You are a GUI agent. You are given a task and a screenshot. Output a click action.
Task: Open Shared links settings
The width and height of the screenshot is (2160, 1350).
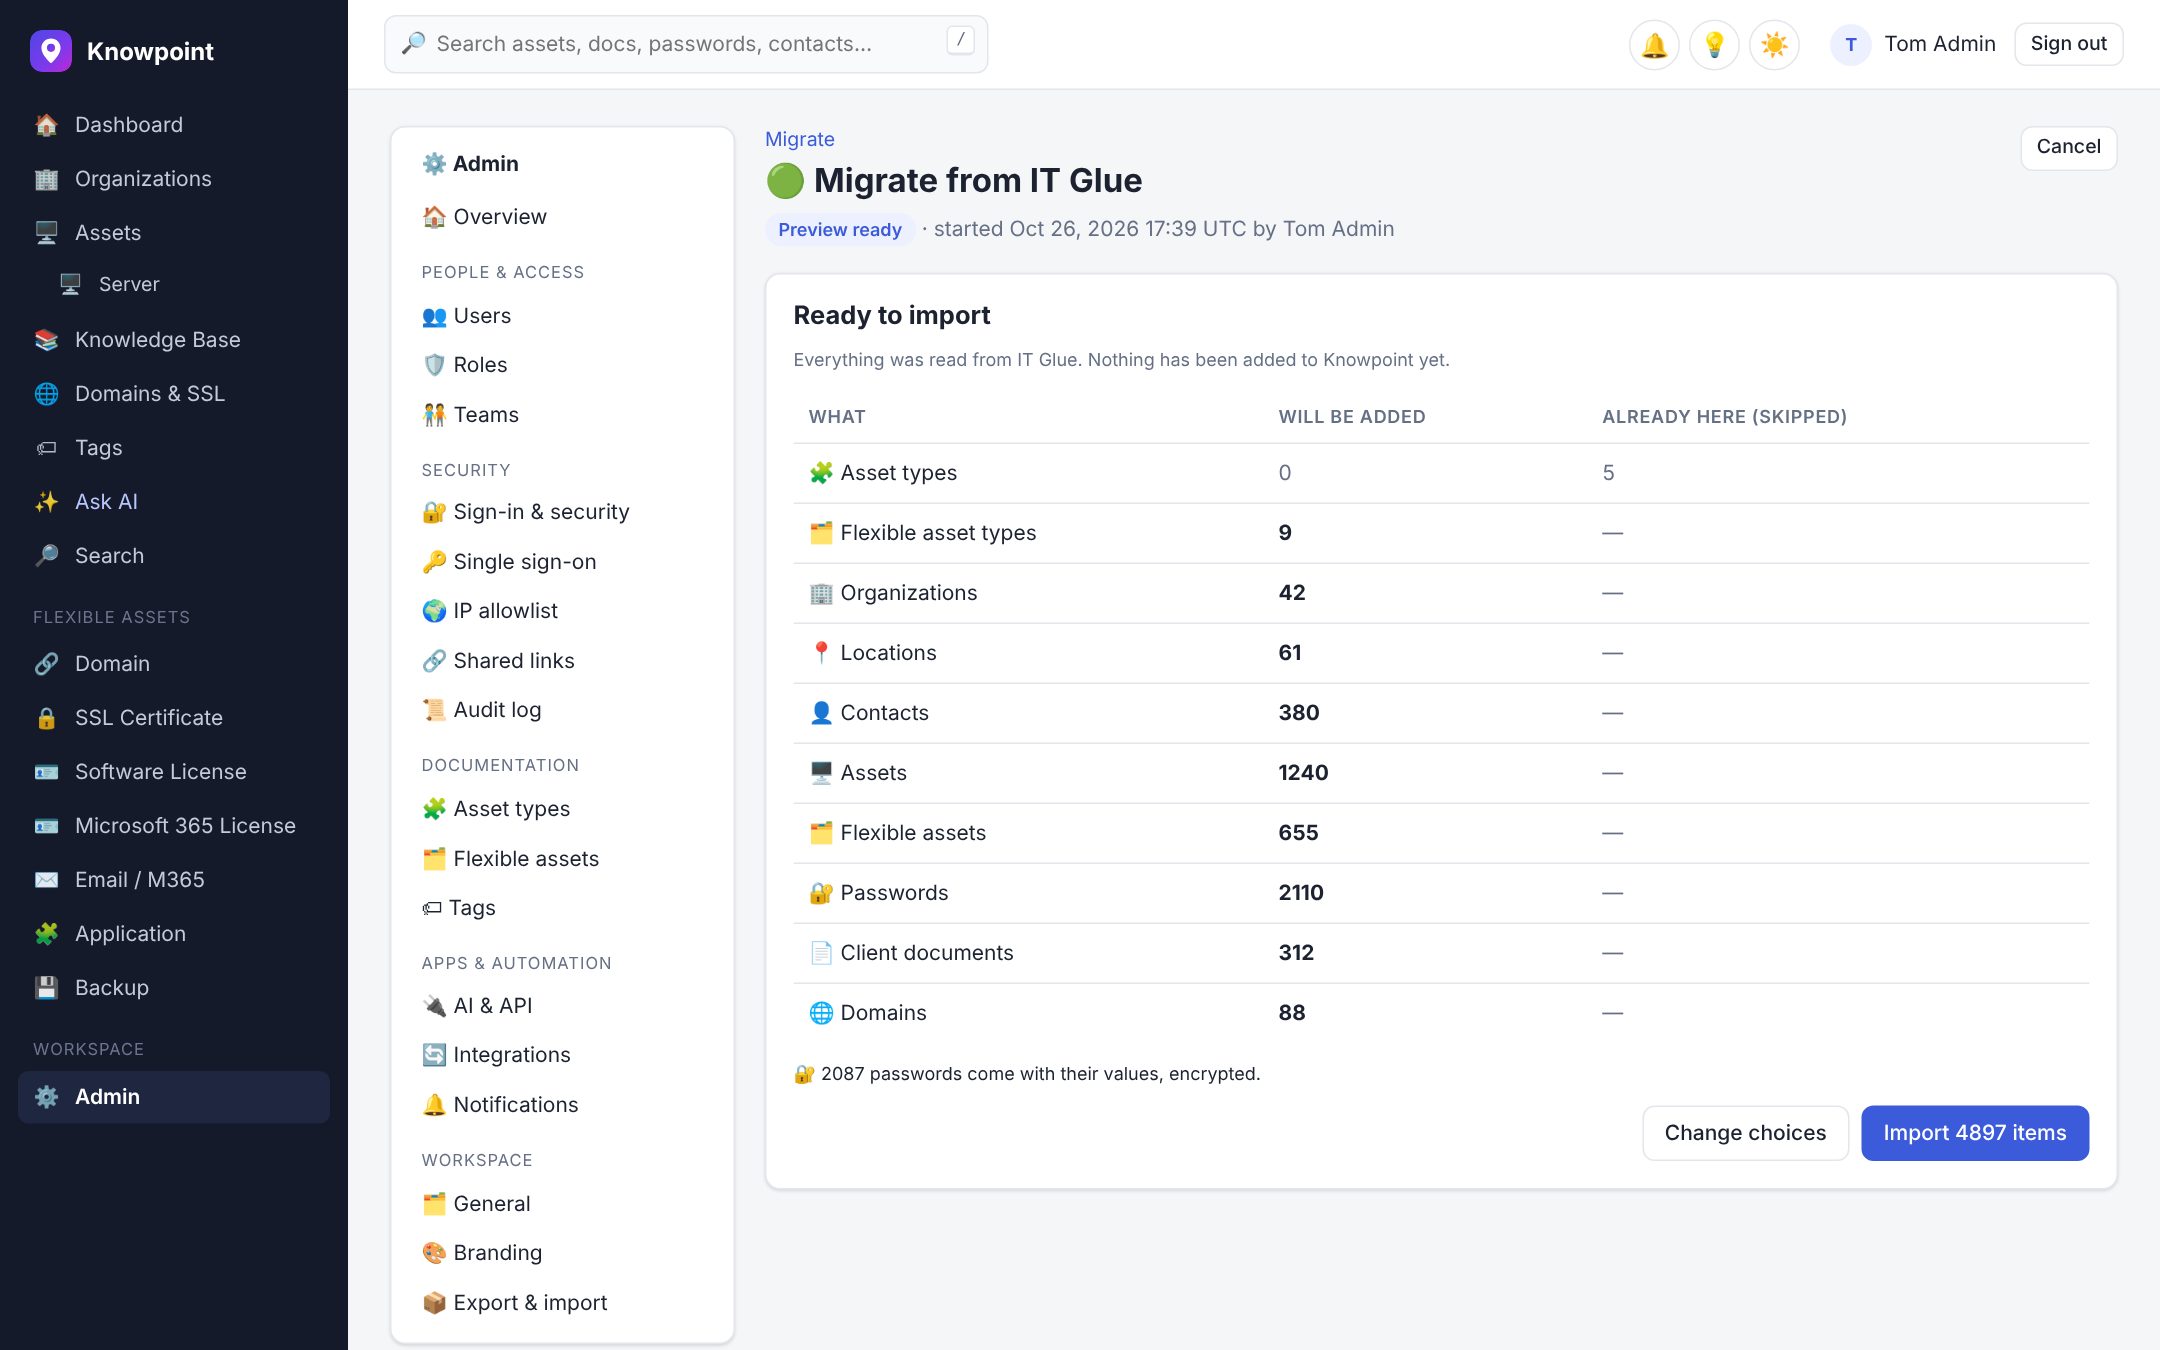pyautogui.click(x=562, y=661)
